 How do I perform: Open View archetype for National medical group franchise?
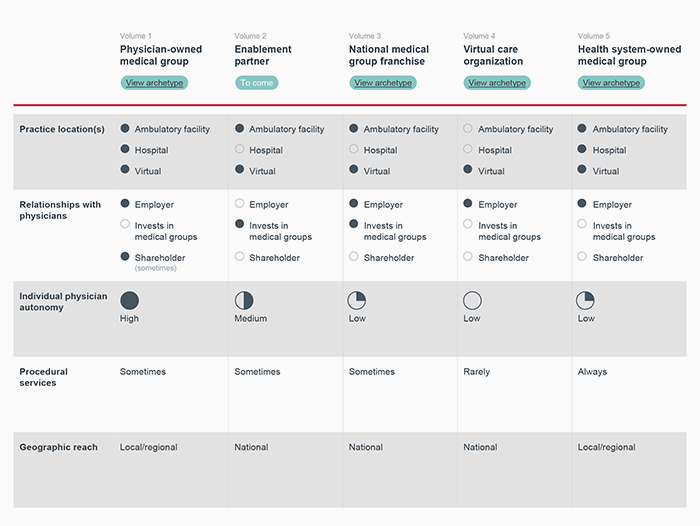pos(383,83)
